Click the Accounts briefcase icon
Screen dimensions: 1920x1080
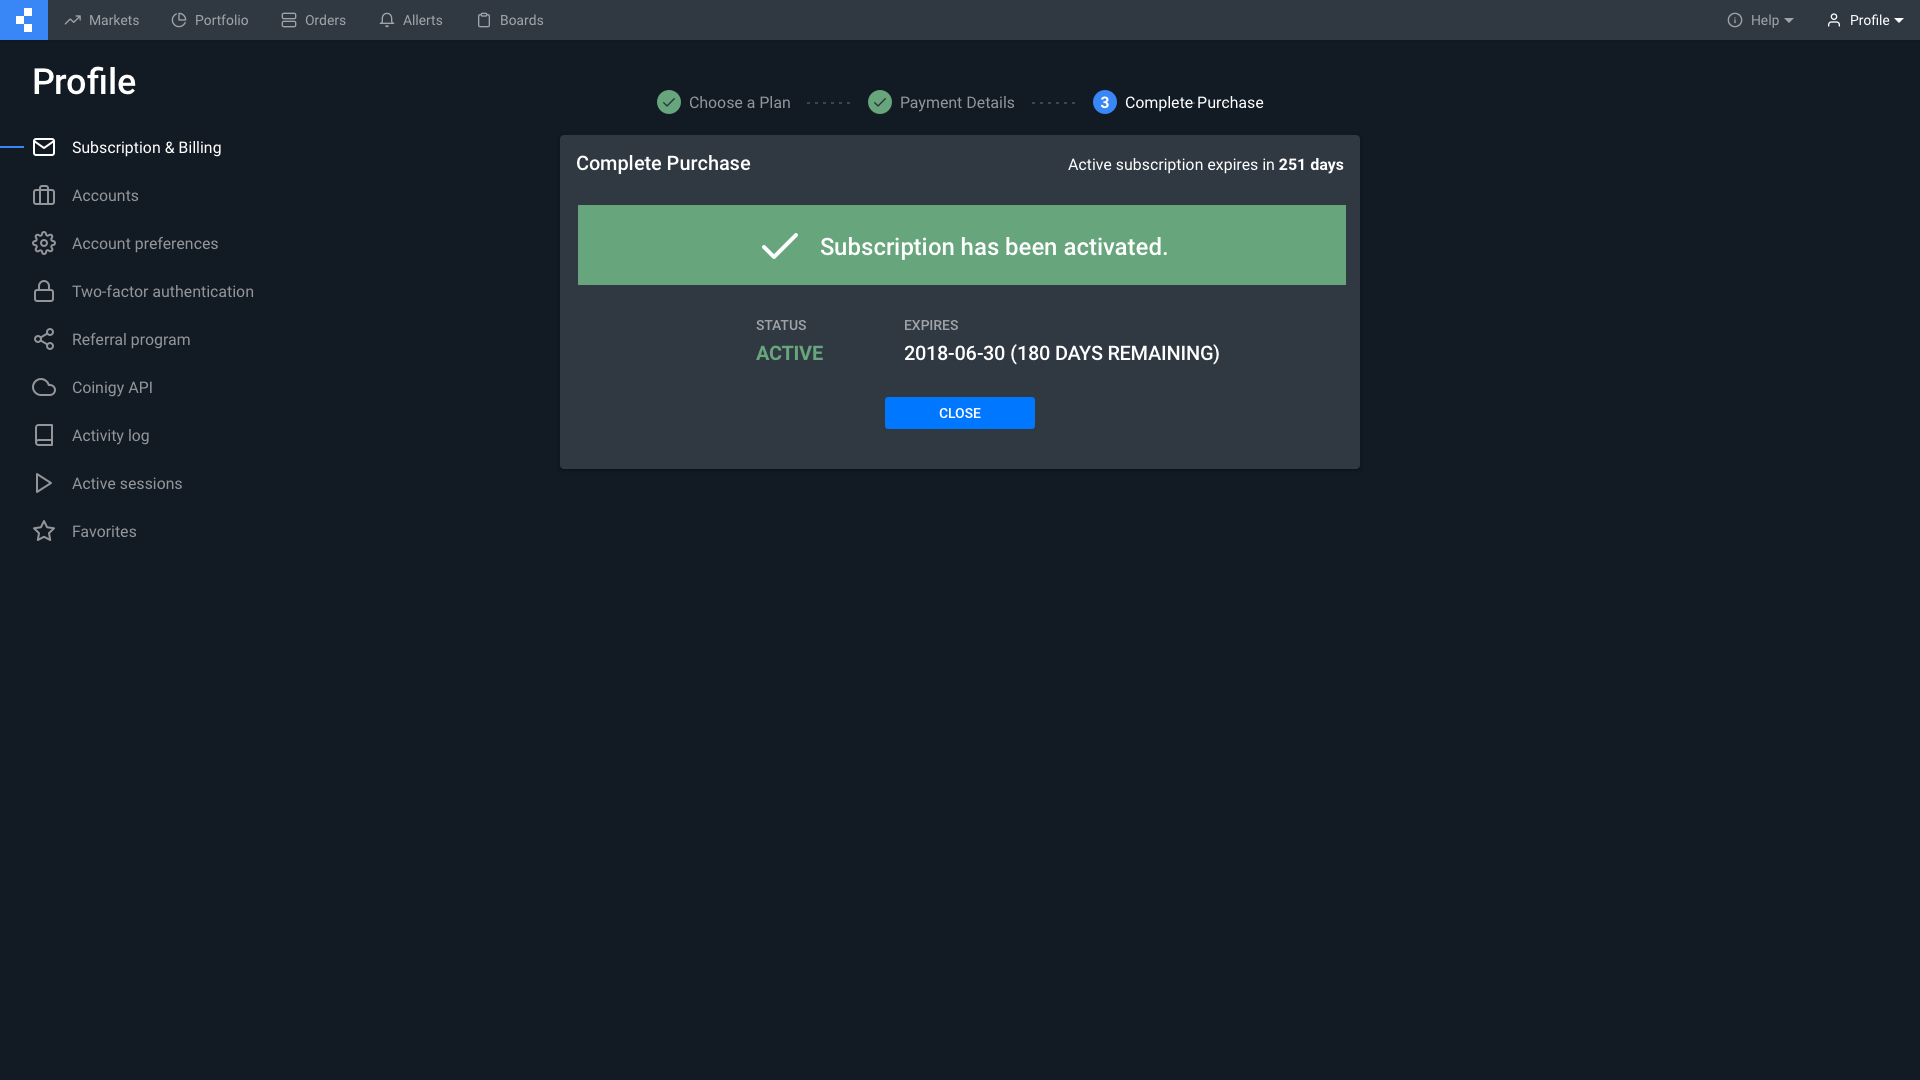point(44,195)
